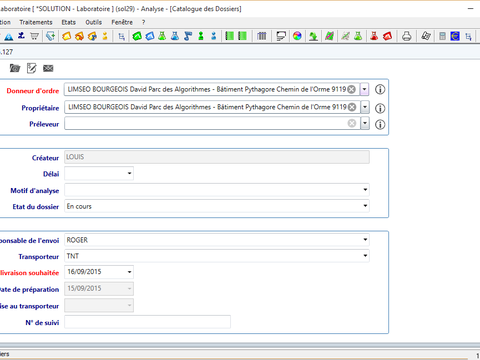Open the ? help menu

pos(143,22)
